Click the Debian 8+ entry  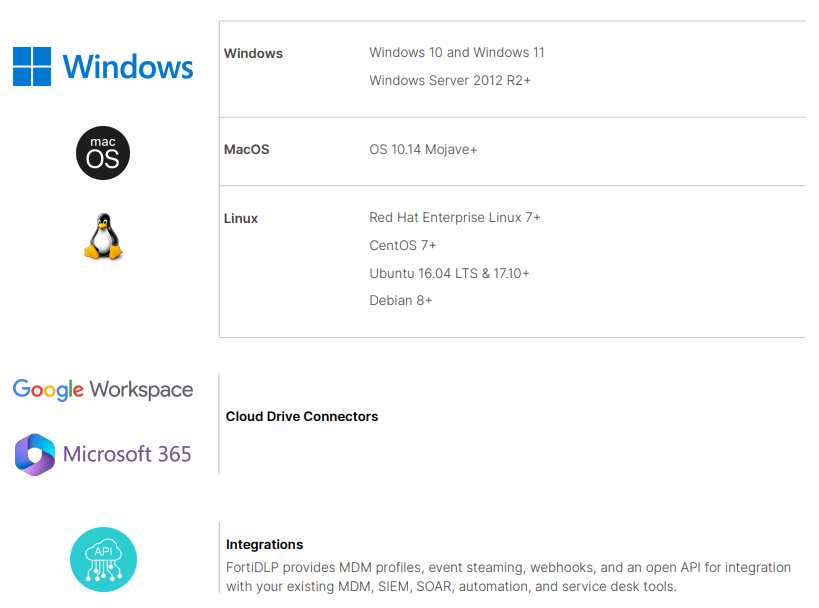(401, 301)
